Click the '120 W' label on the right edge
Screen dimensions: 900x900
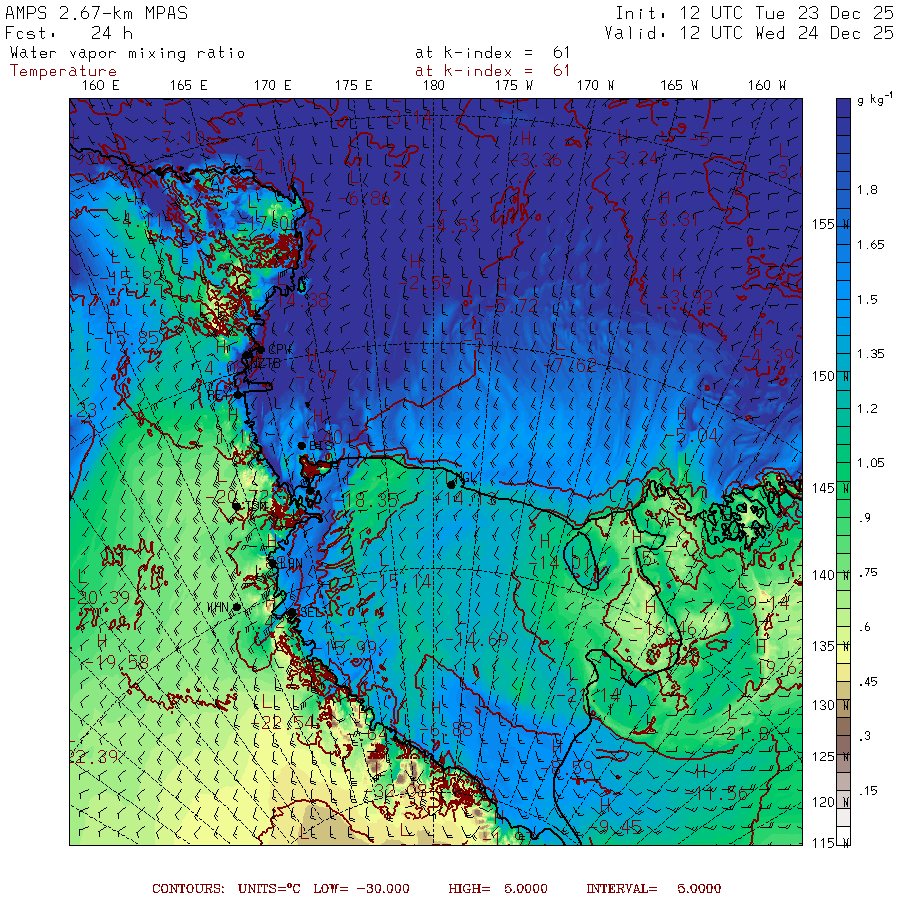(831, 802)
